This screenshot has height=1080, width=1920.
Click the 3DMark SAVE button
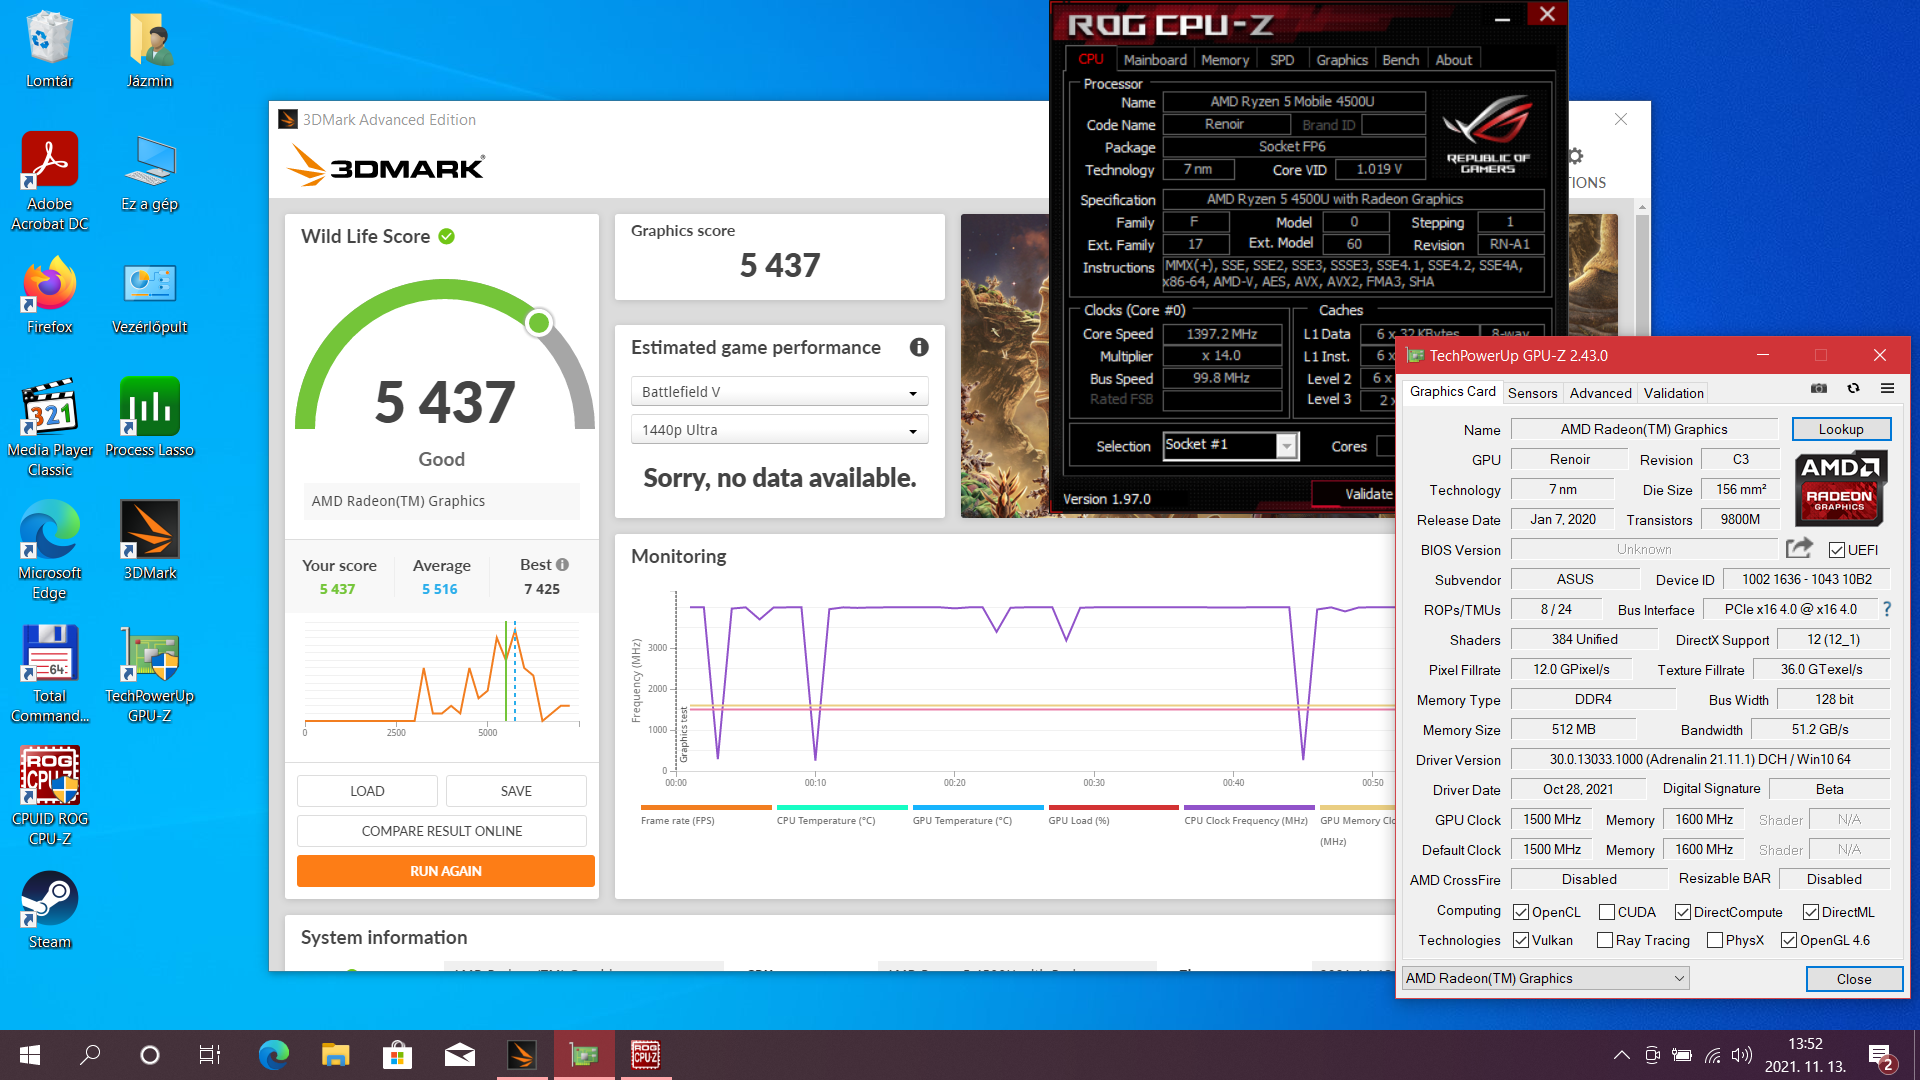[x=516, y=791]
